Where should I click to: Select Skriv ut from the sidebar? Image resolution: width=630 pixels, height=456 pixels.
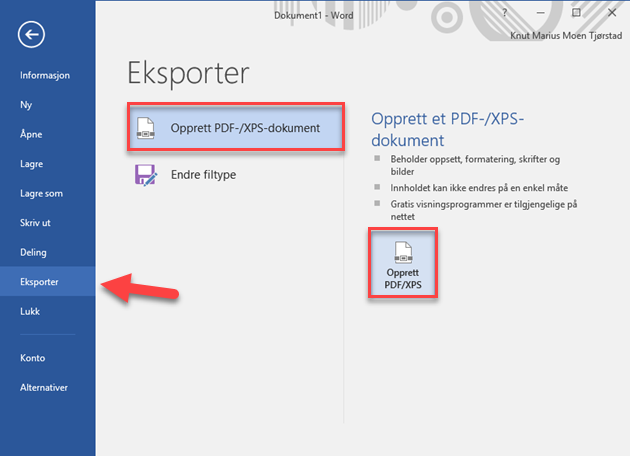click(36, 223)
